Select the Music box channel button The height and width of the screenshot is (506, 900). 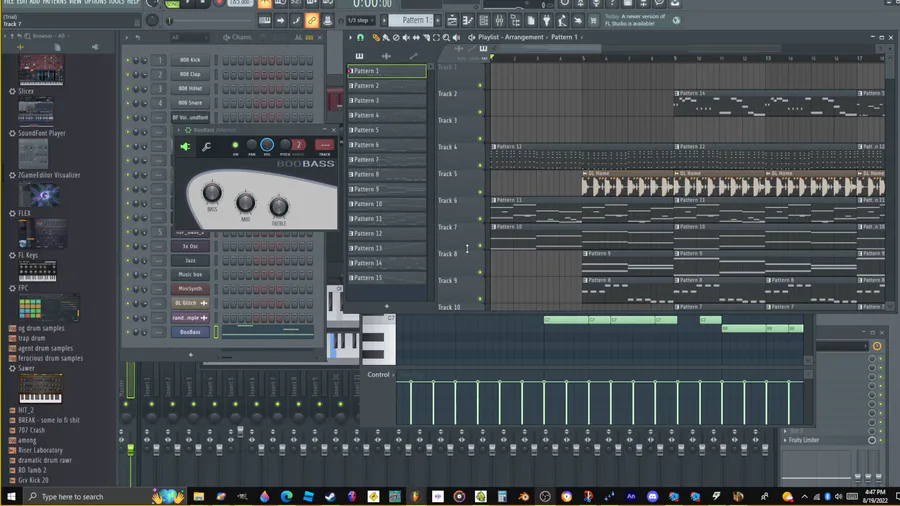(x=190, y=275)
